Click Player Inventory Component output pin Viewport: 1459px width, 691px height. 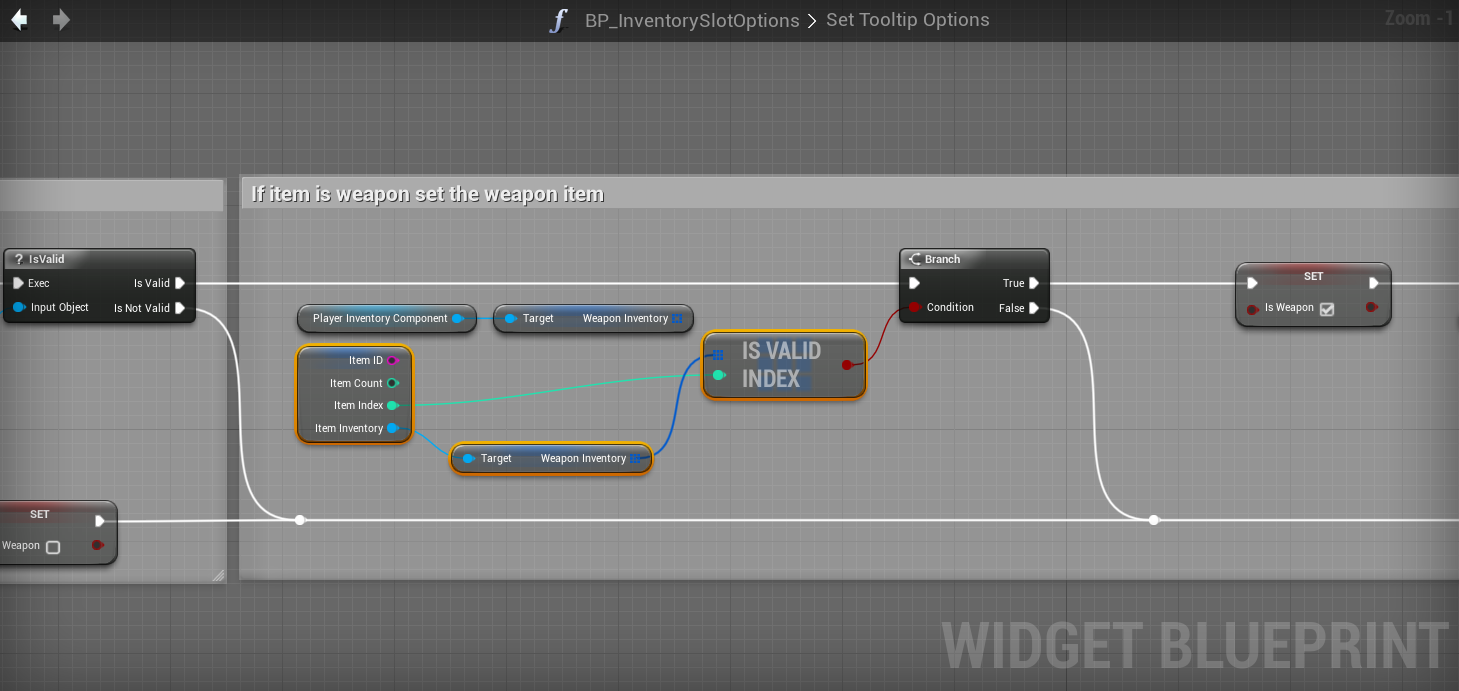point(457,318)
